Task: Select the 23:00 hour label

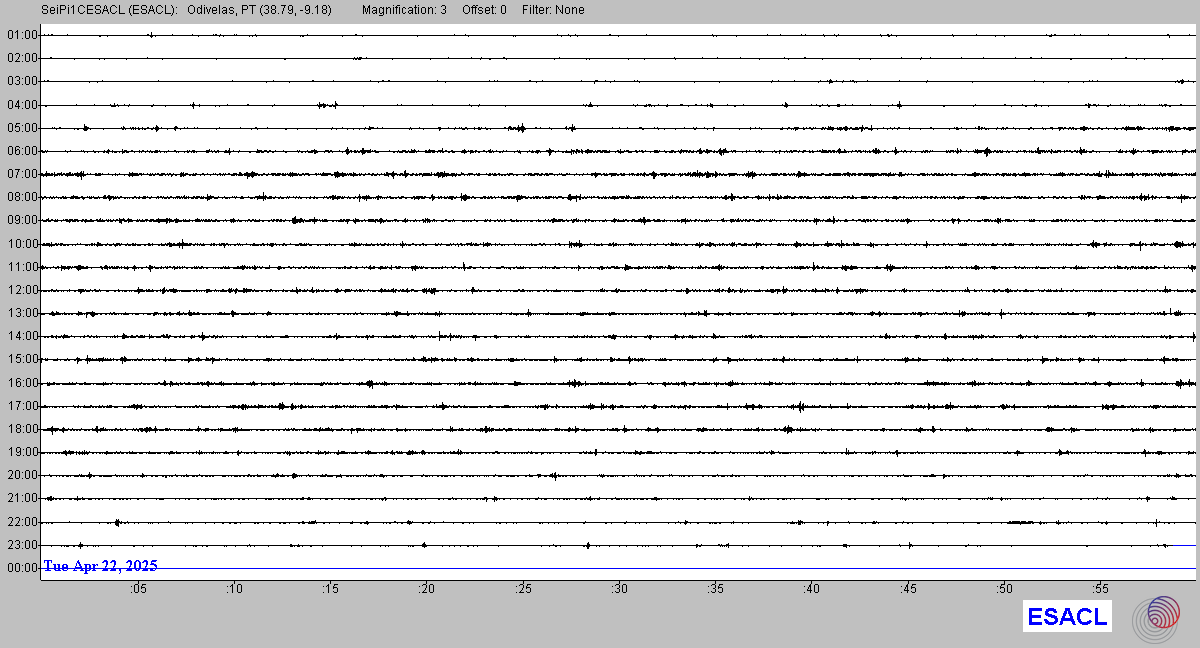Action: (22, 545)
